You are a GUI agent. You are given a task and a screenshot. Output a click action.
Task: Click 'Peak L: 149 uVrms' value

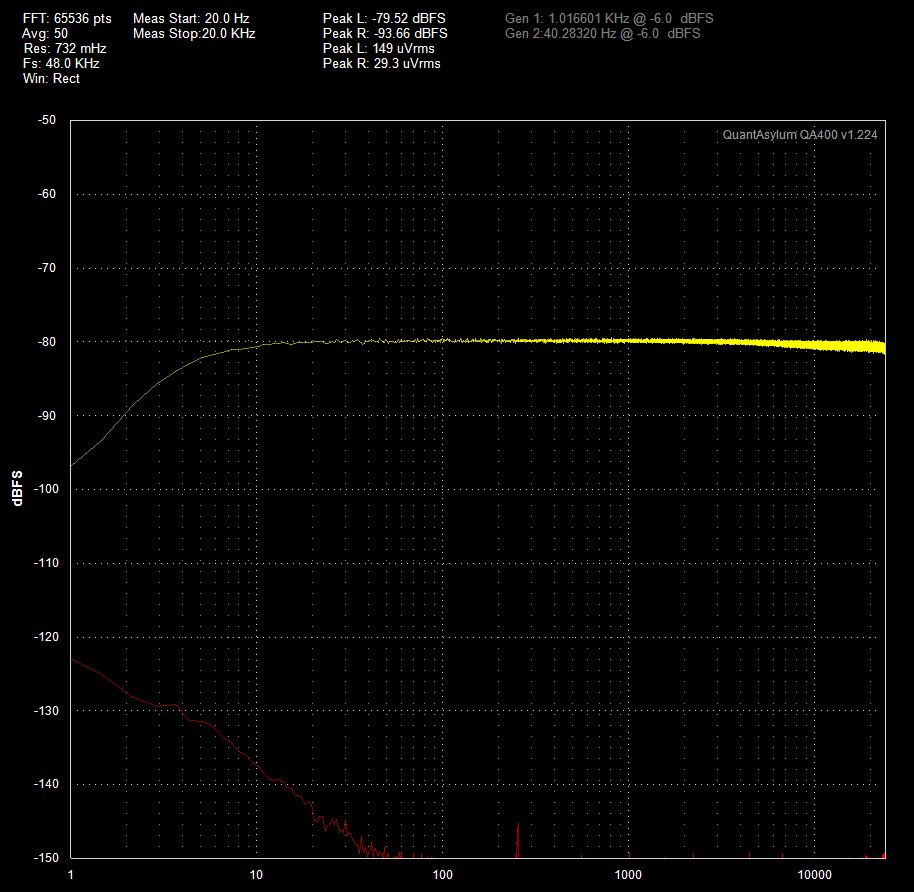coord(379,48)
